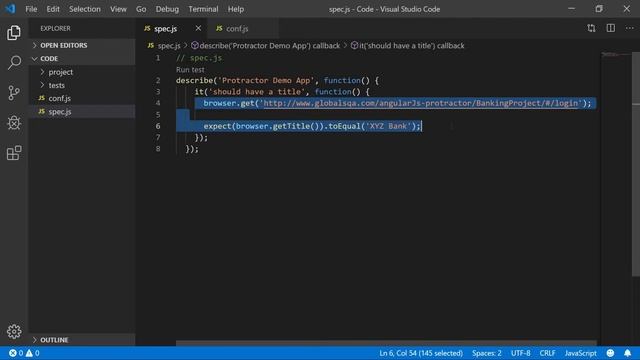The image size is (640, 360).
Task: Open the Go menu
Action: [x=141, y=9]
